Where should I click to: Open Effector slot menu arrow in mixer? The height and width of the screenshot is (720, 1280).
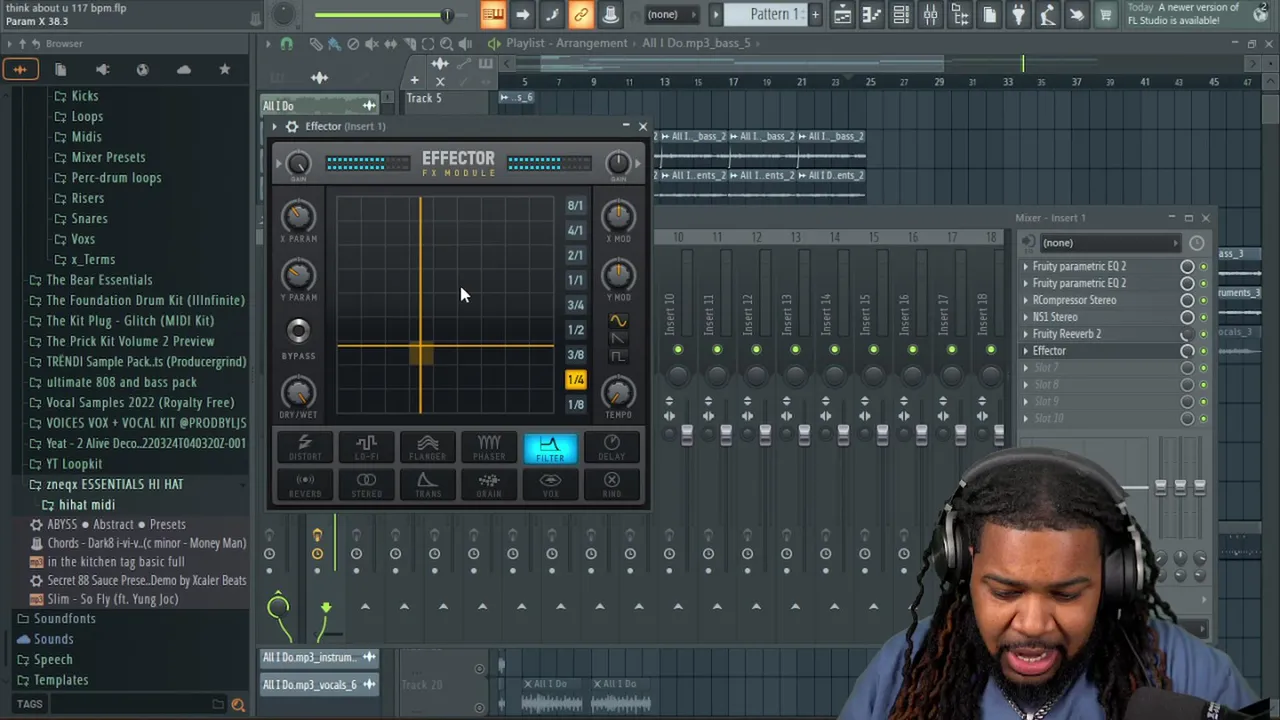(1025, 351)
